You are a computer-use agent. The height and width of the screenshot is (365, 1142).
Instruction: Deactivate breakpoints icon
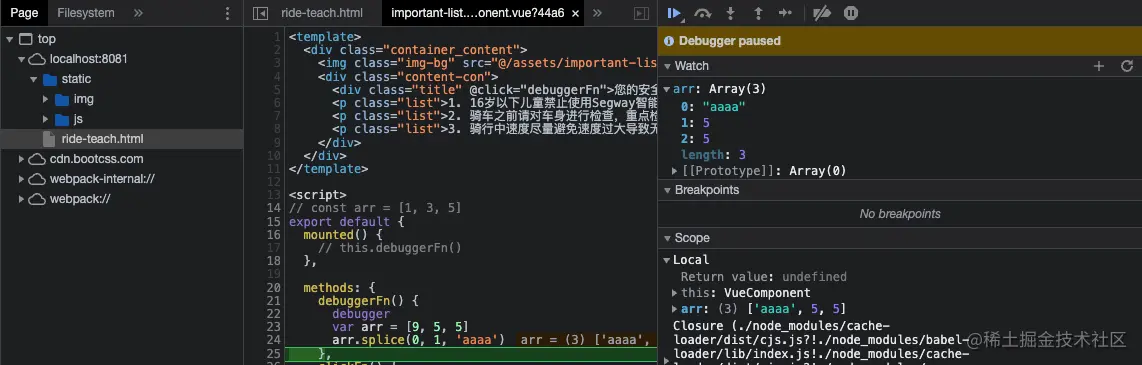click(822, 13)
